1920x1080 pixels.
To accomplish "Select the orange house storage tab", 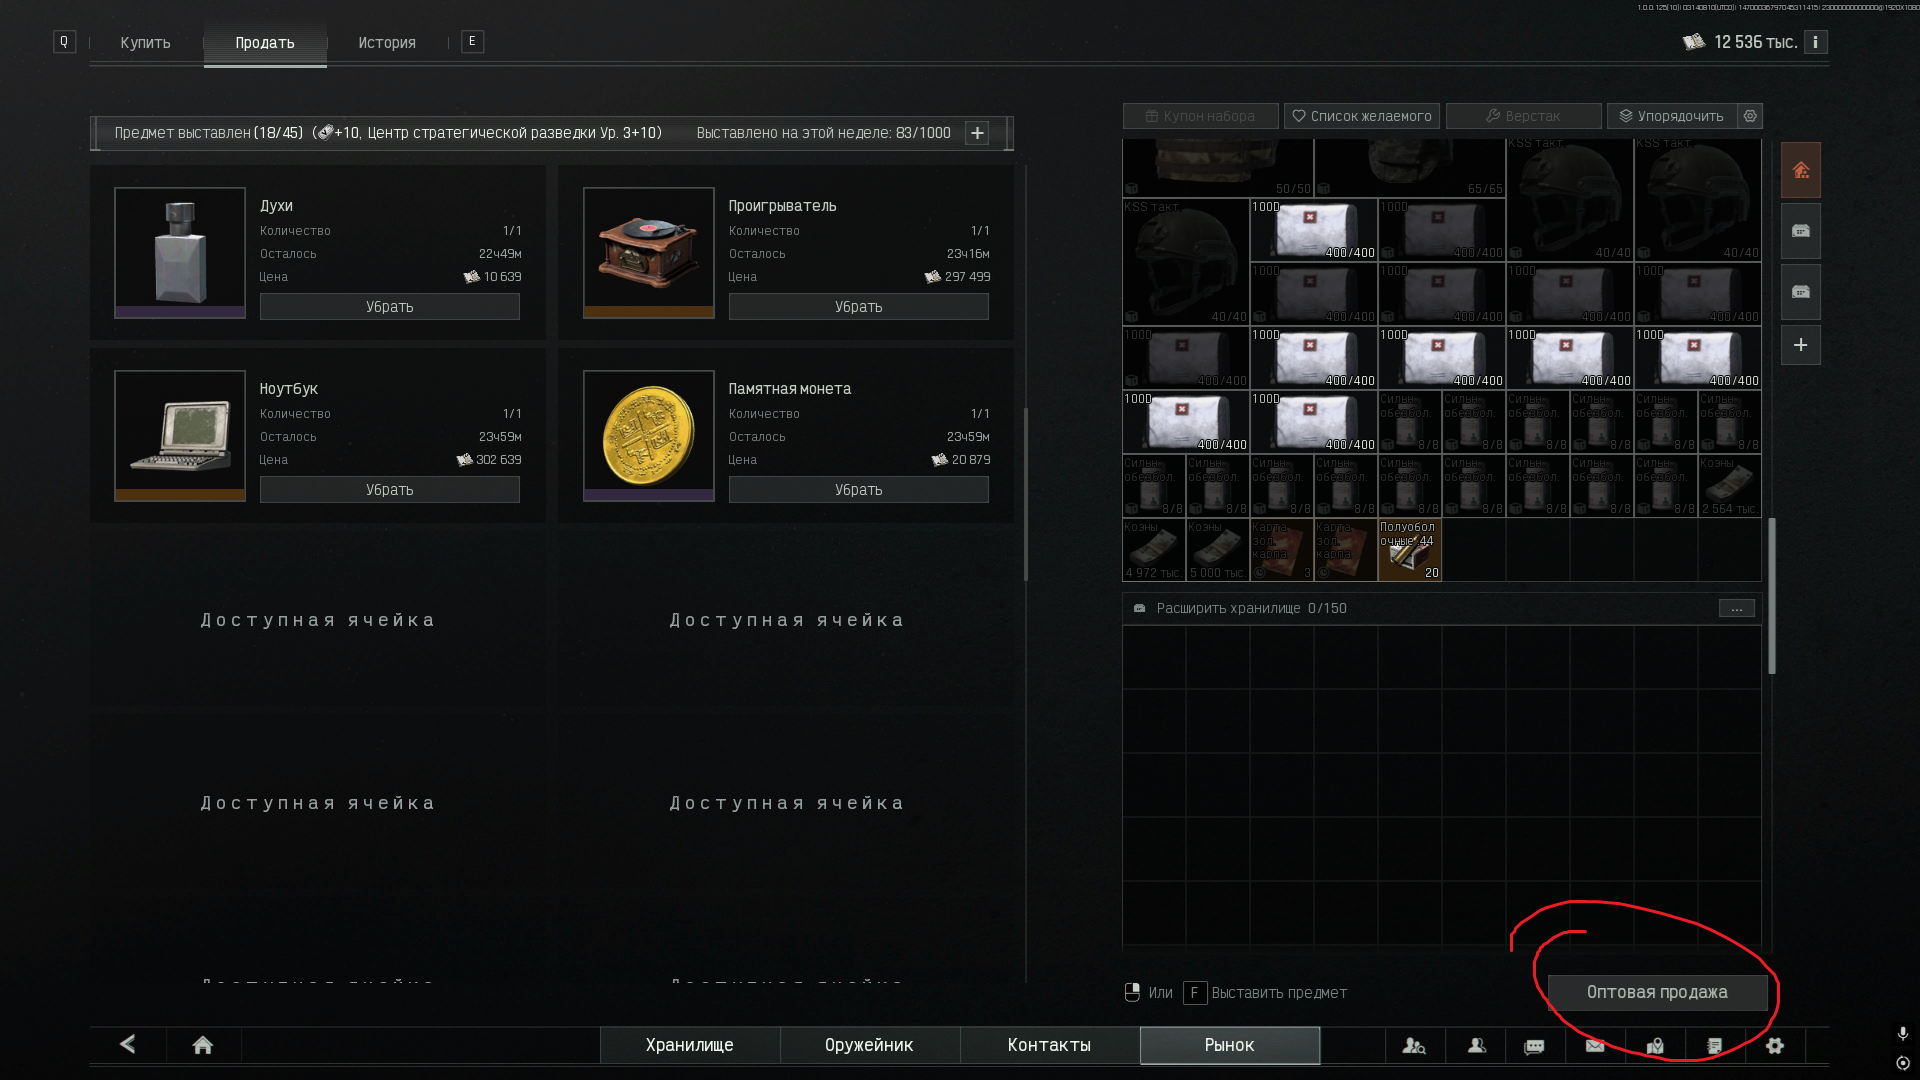I will (1801, 170).
